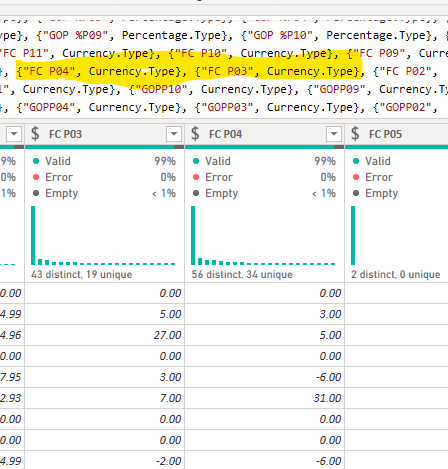Select the 3.00 cell in FC P03
The width and height of the screenshot is (448, 469).
coord(104,377)
